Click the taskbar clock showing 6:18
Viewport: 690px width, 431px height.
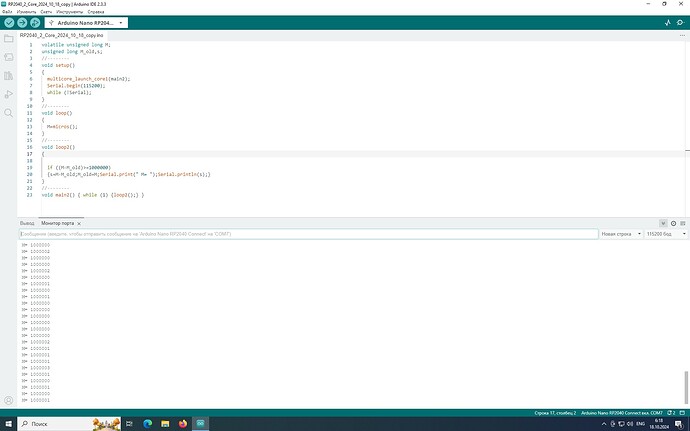tap(659, 424)
